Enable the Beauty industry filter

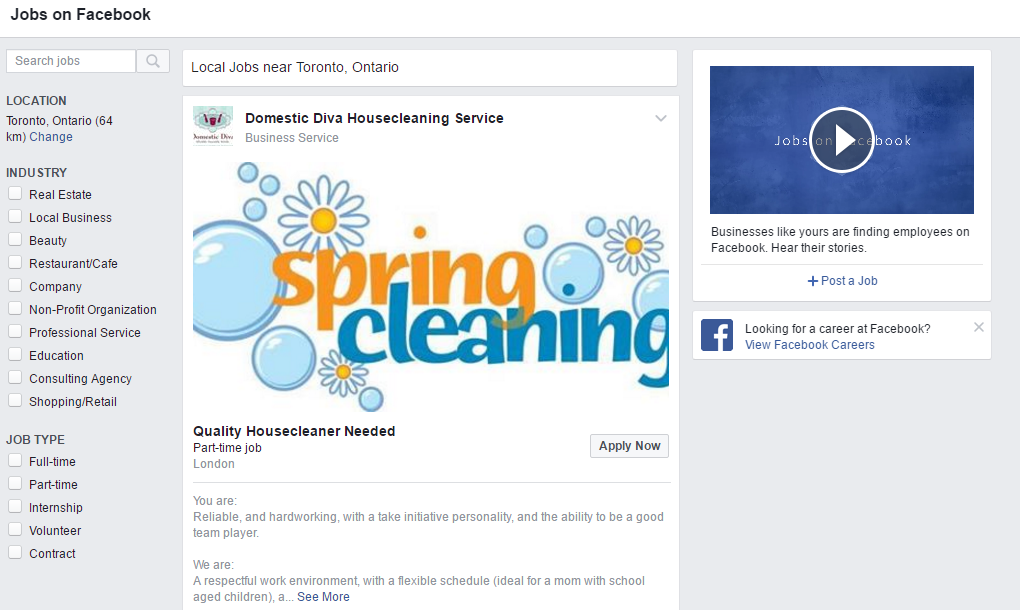click(x=15, y=240)
